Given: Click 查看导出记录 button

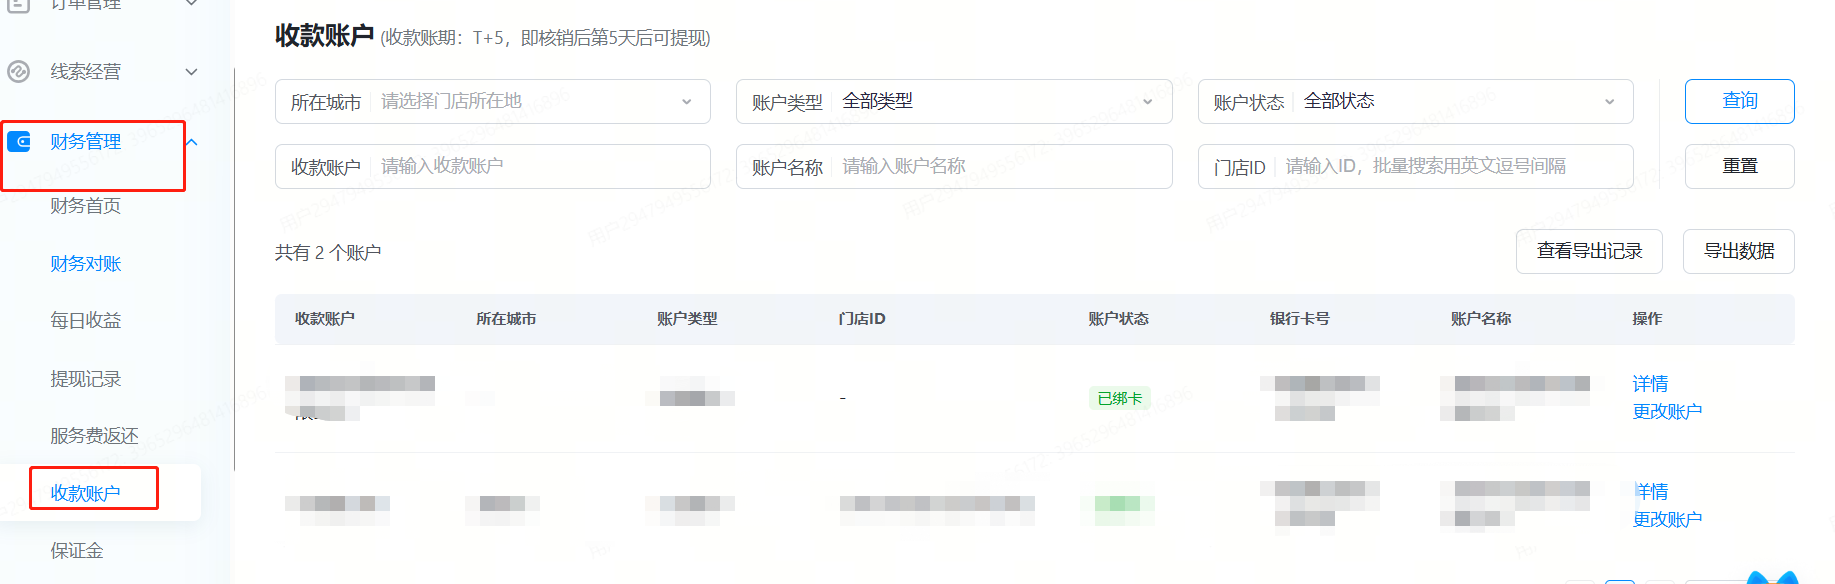Looking at the screenshot, I should [1588, 251].
